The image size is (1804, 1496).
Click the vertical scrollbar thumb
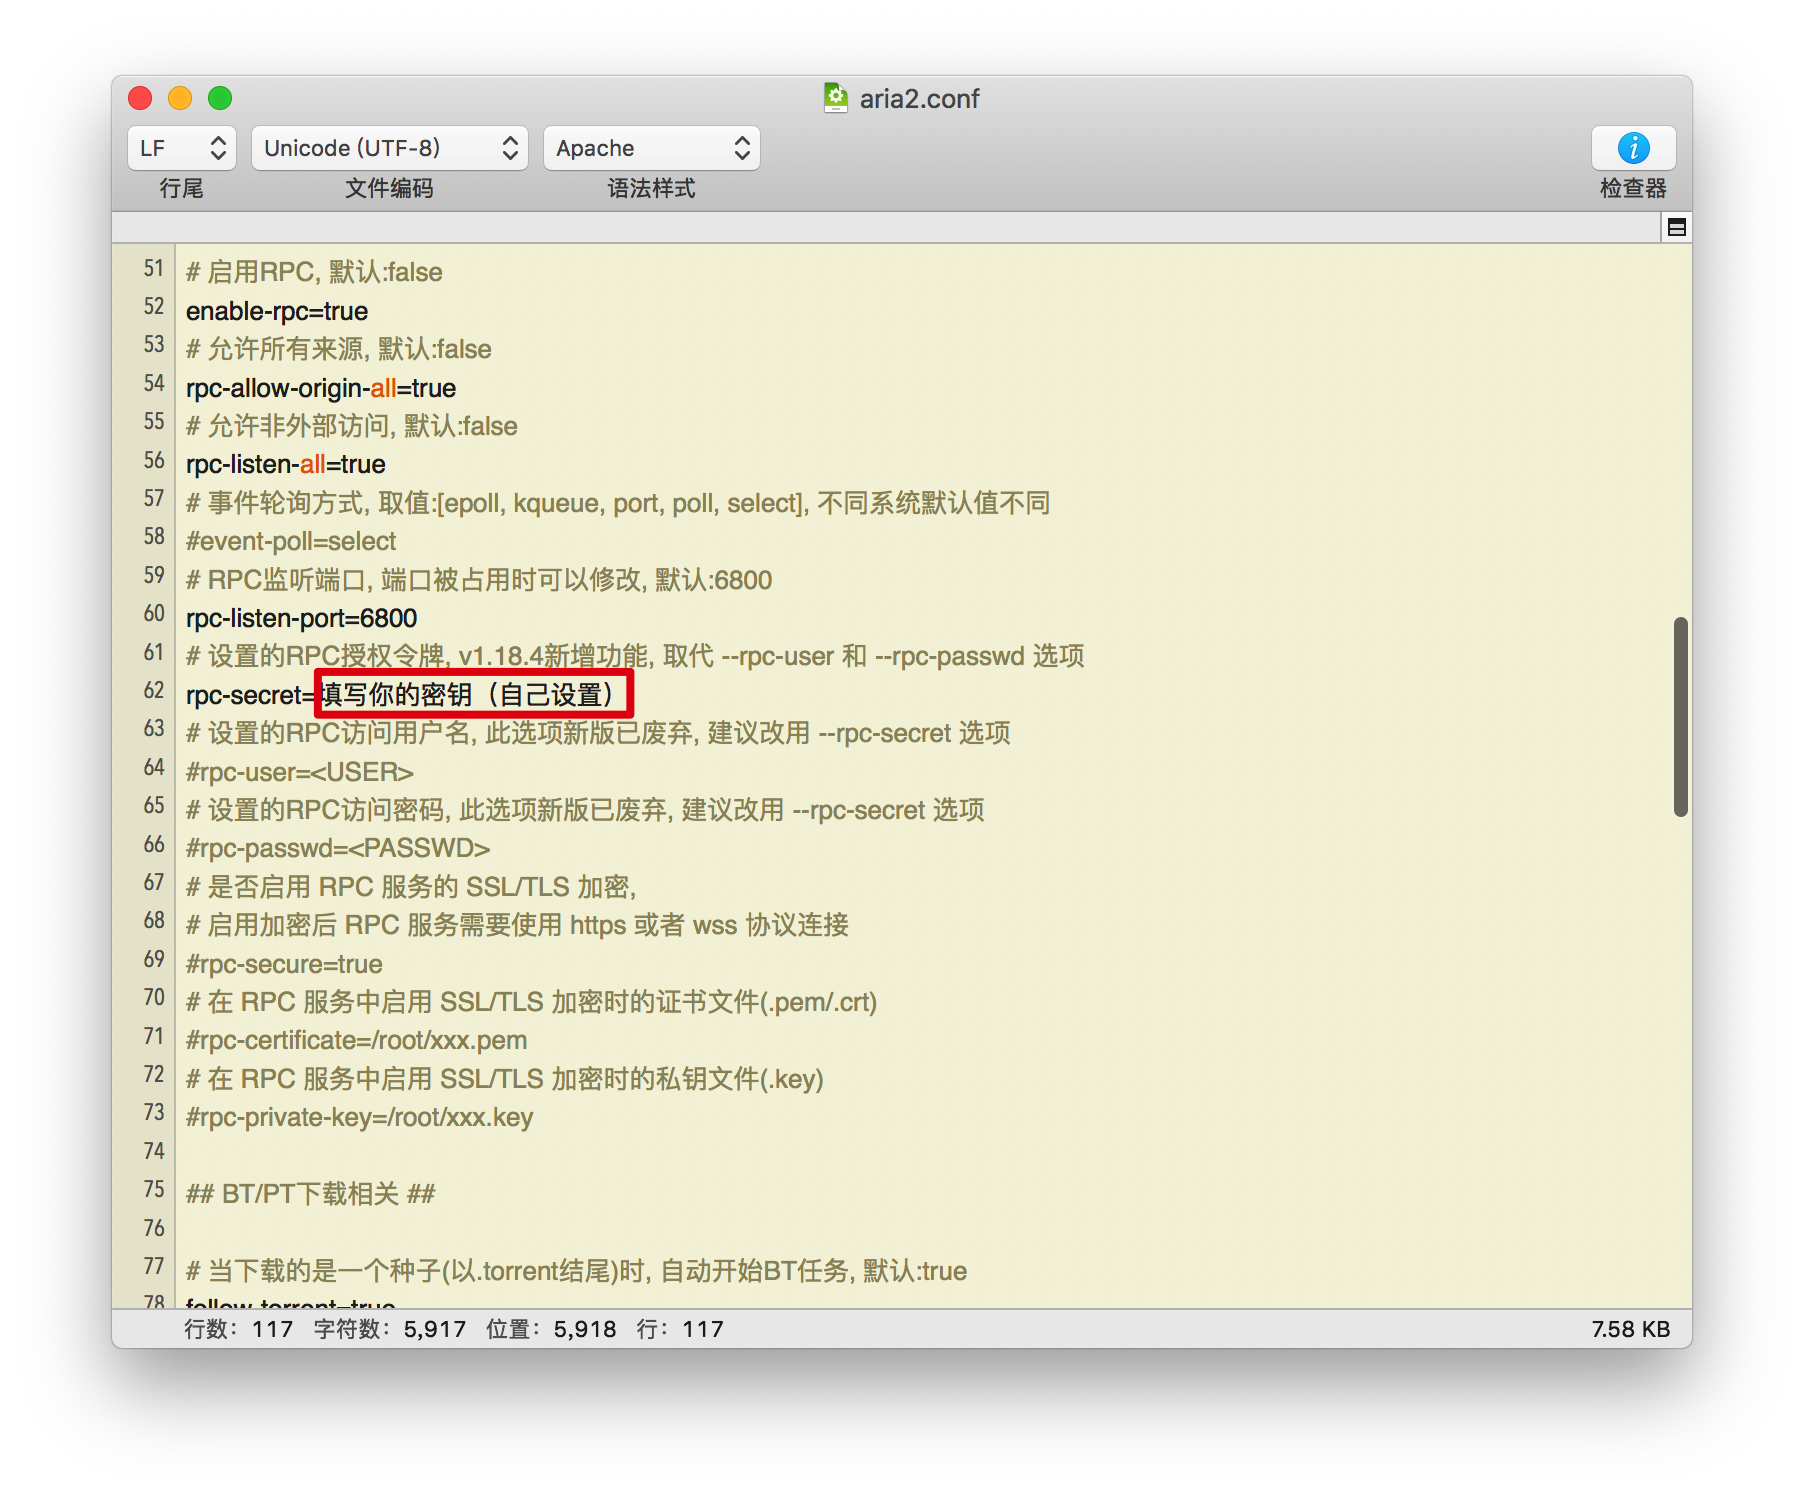coord(1680,717)
